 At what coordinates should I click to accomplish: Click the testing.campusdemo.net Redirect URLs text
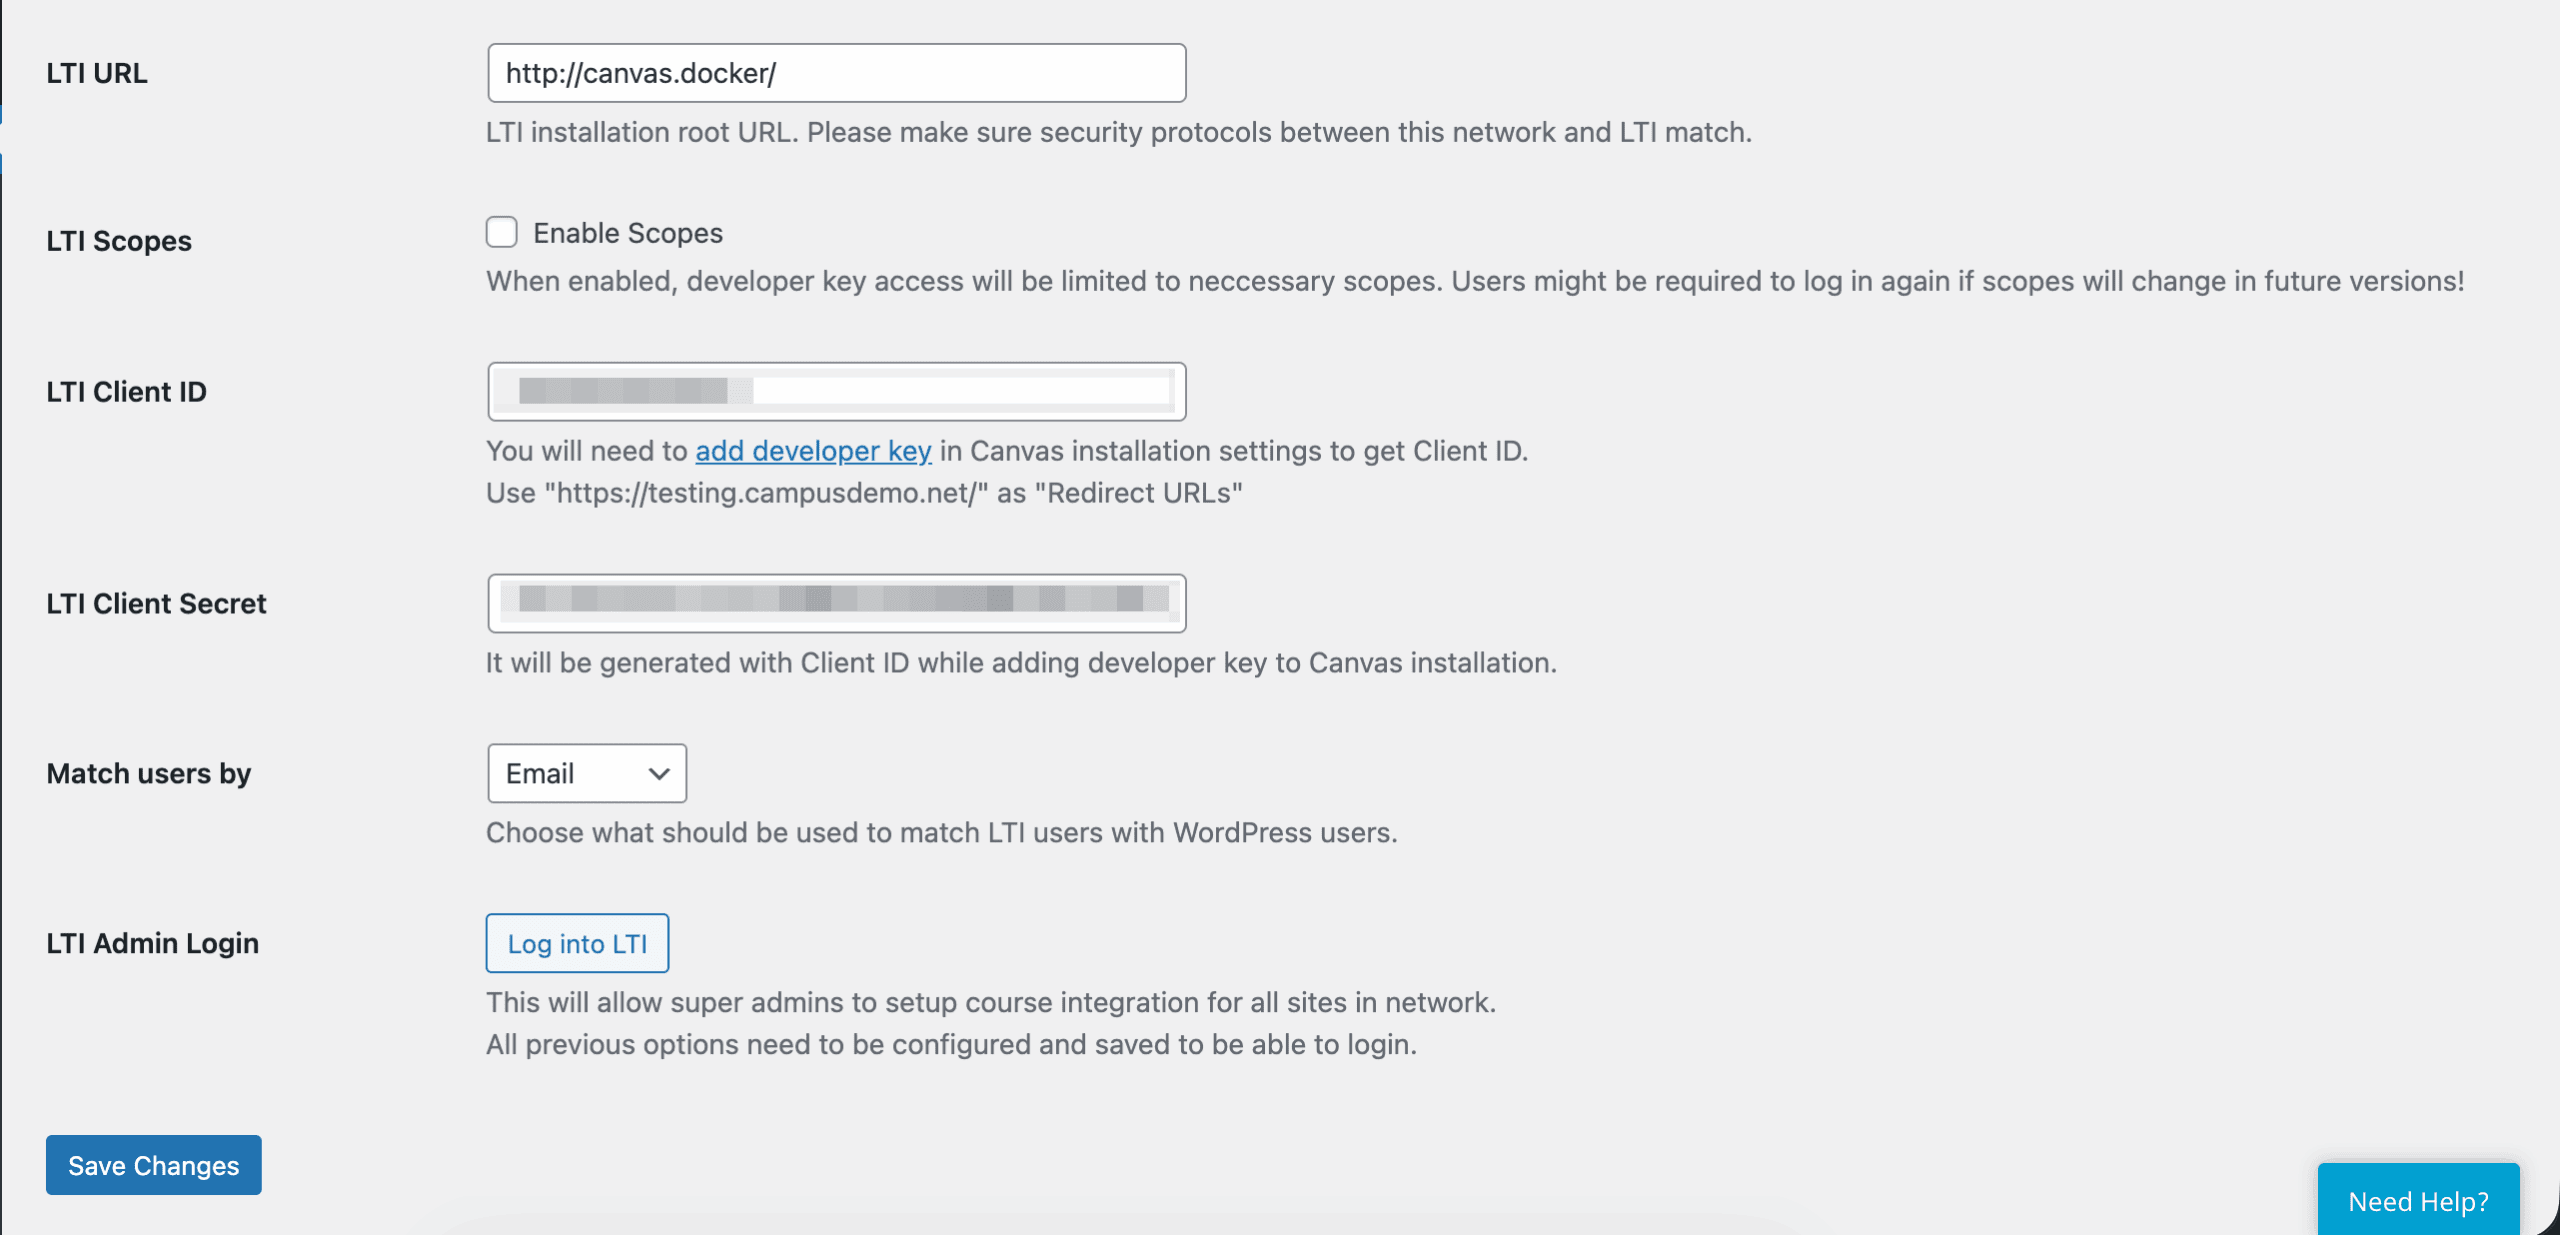tap(864, 493)
